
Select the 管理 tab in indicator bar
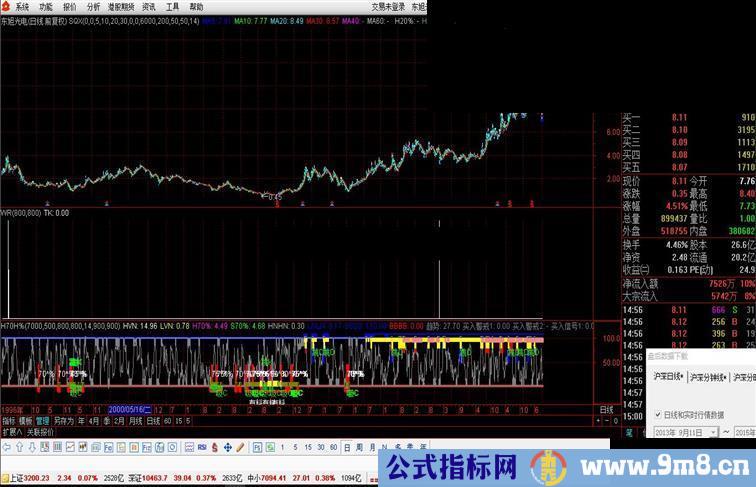(x=42, y=421)
